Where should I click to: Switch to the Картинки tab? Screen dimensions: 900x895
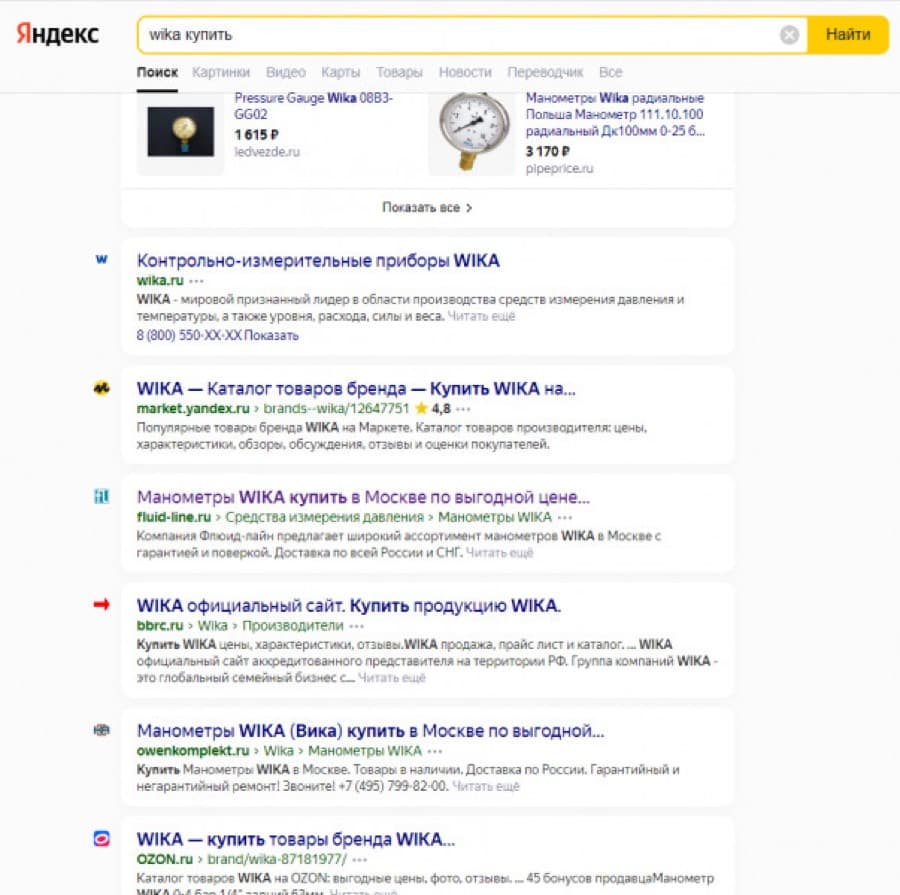point(221,72)
